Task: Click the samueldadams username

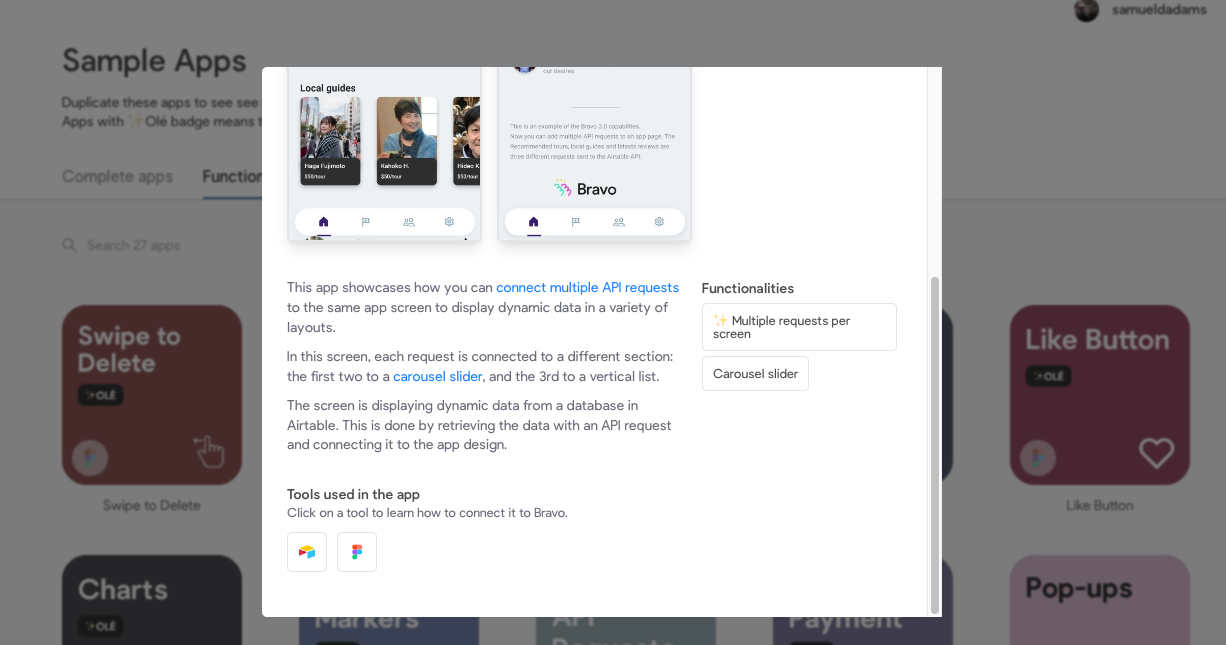Action: click(x=1159, y=10)
